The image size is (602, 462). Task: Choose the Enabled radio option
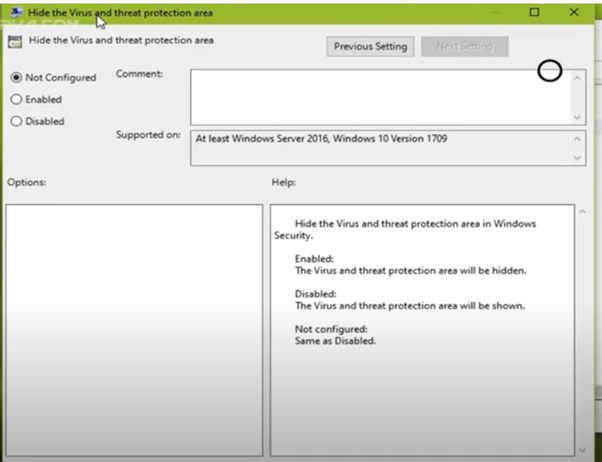16,100
